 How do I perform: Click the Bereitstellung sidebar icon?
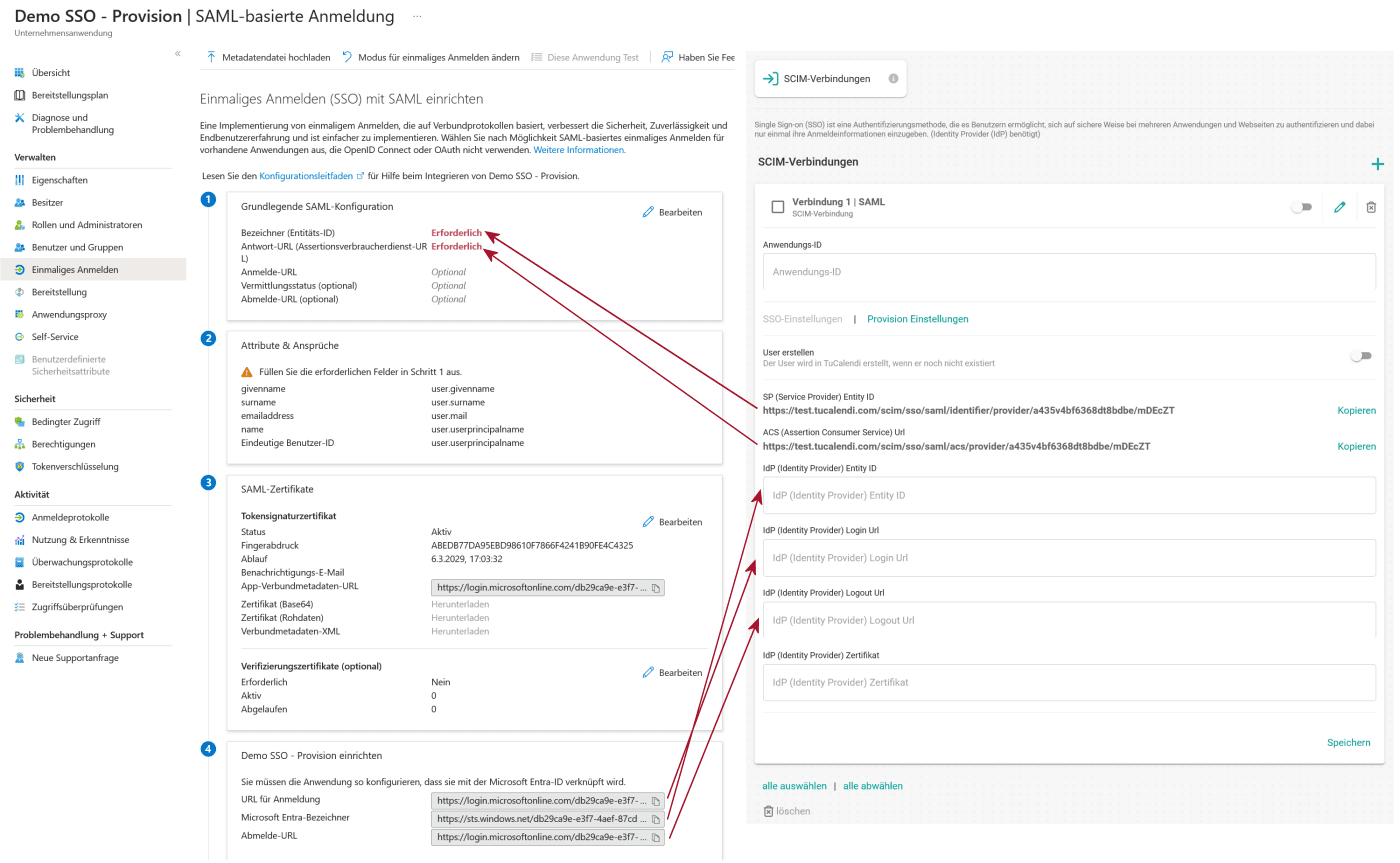click(20, 292)
